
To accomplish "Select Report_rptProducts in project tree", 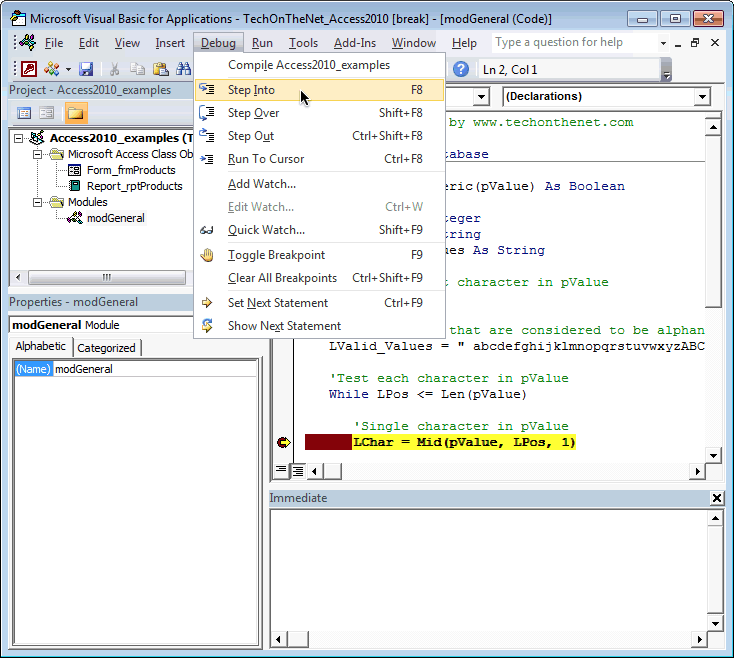I will 134,186.
